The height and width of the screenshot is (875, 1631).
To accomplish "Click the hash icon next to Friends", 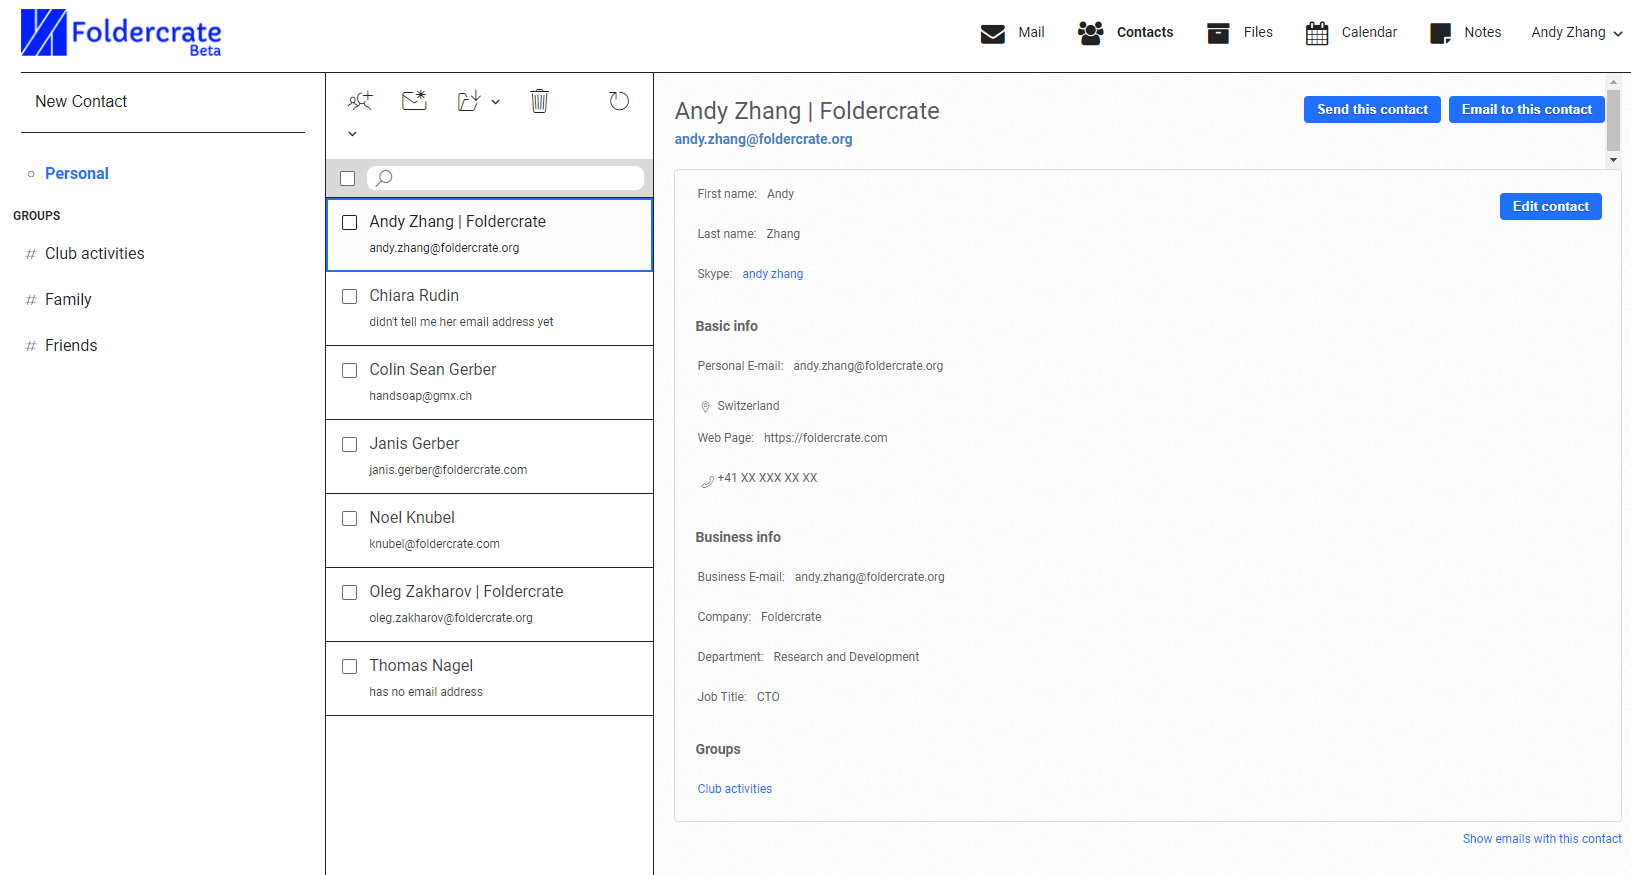I will point(31,346).
